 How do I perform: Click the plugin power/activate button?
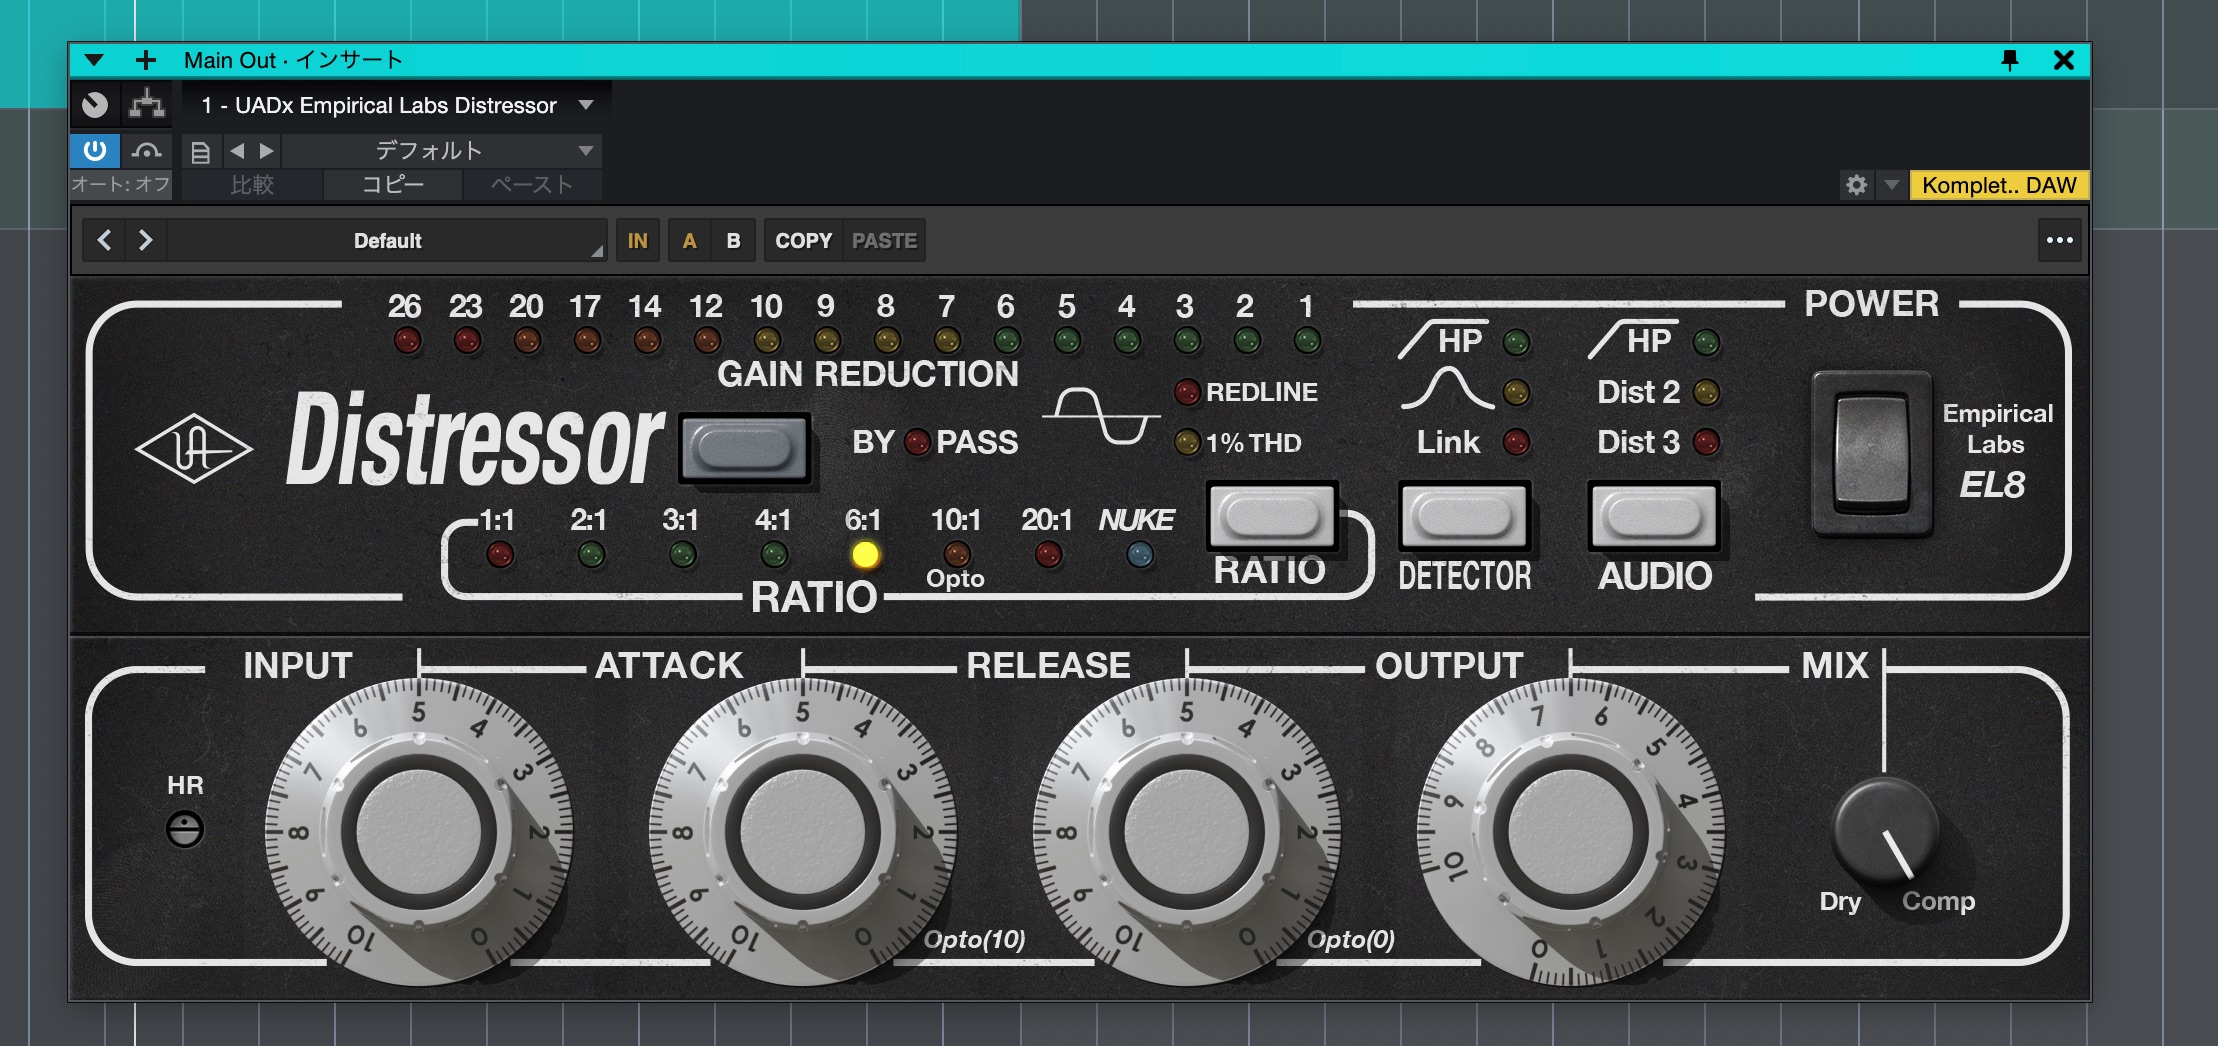(x=95, y=151)
